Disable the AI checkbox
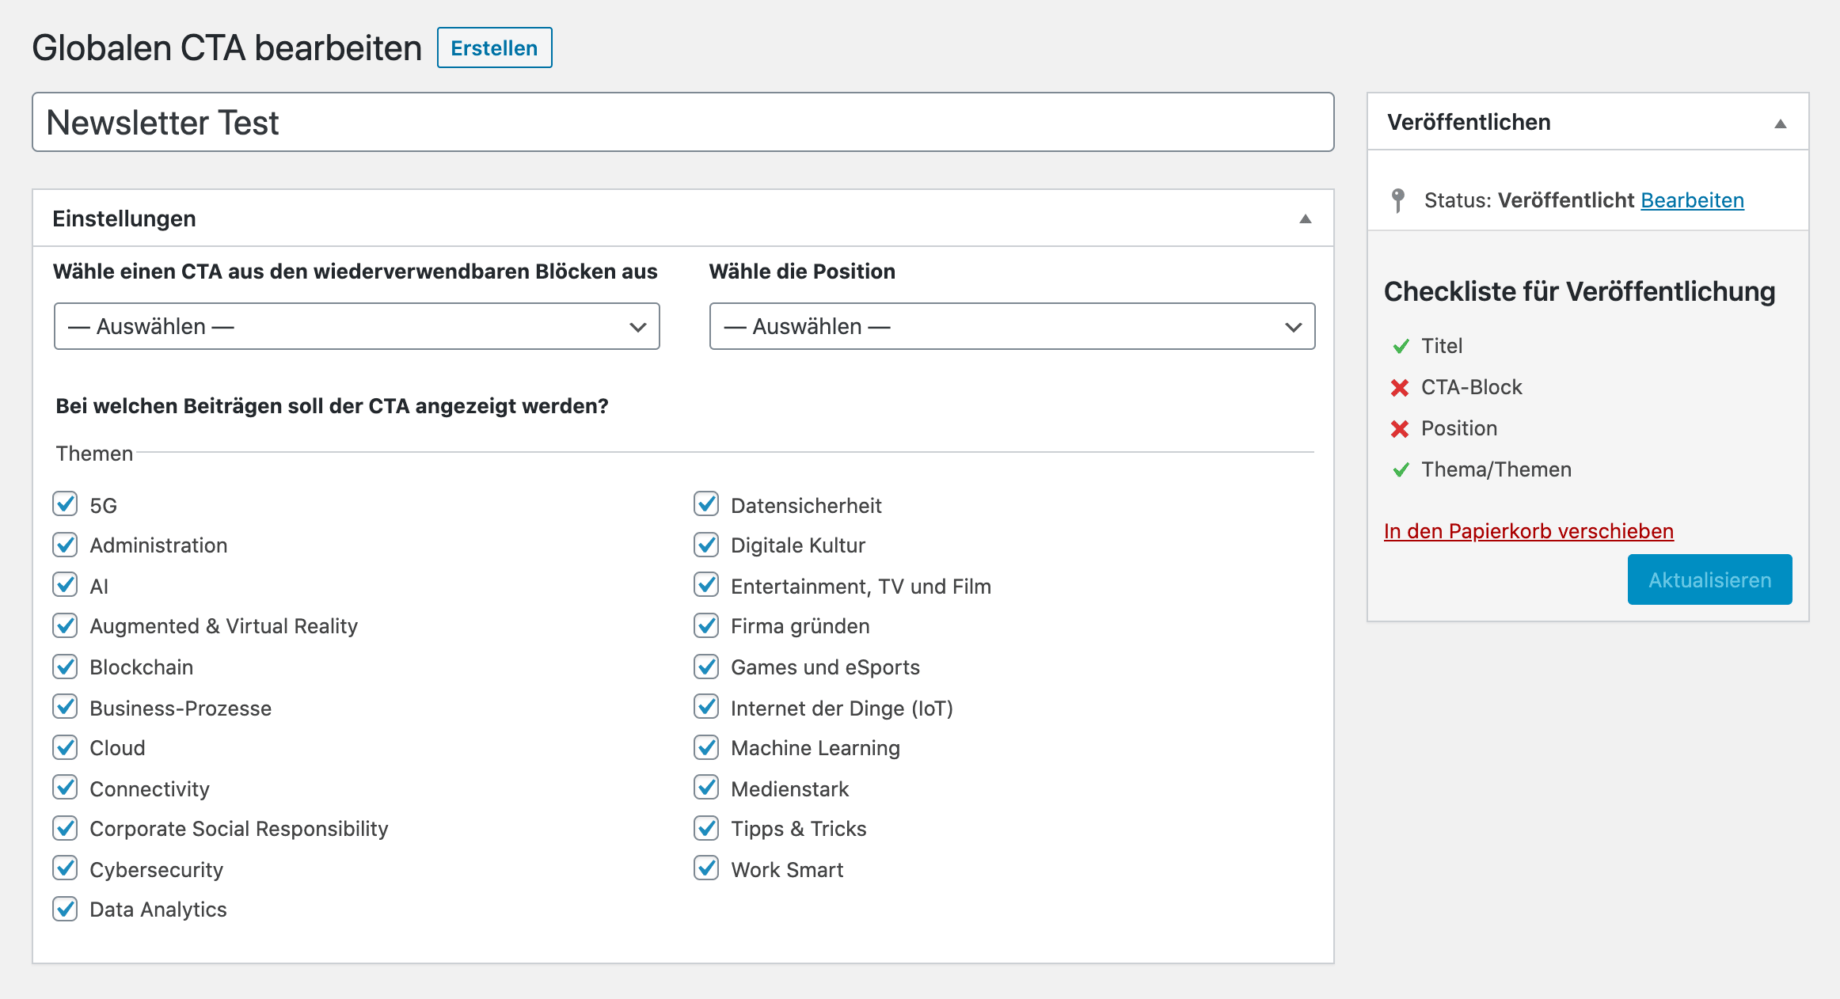 (x=65, y=585)
